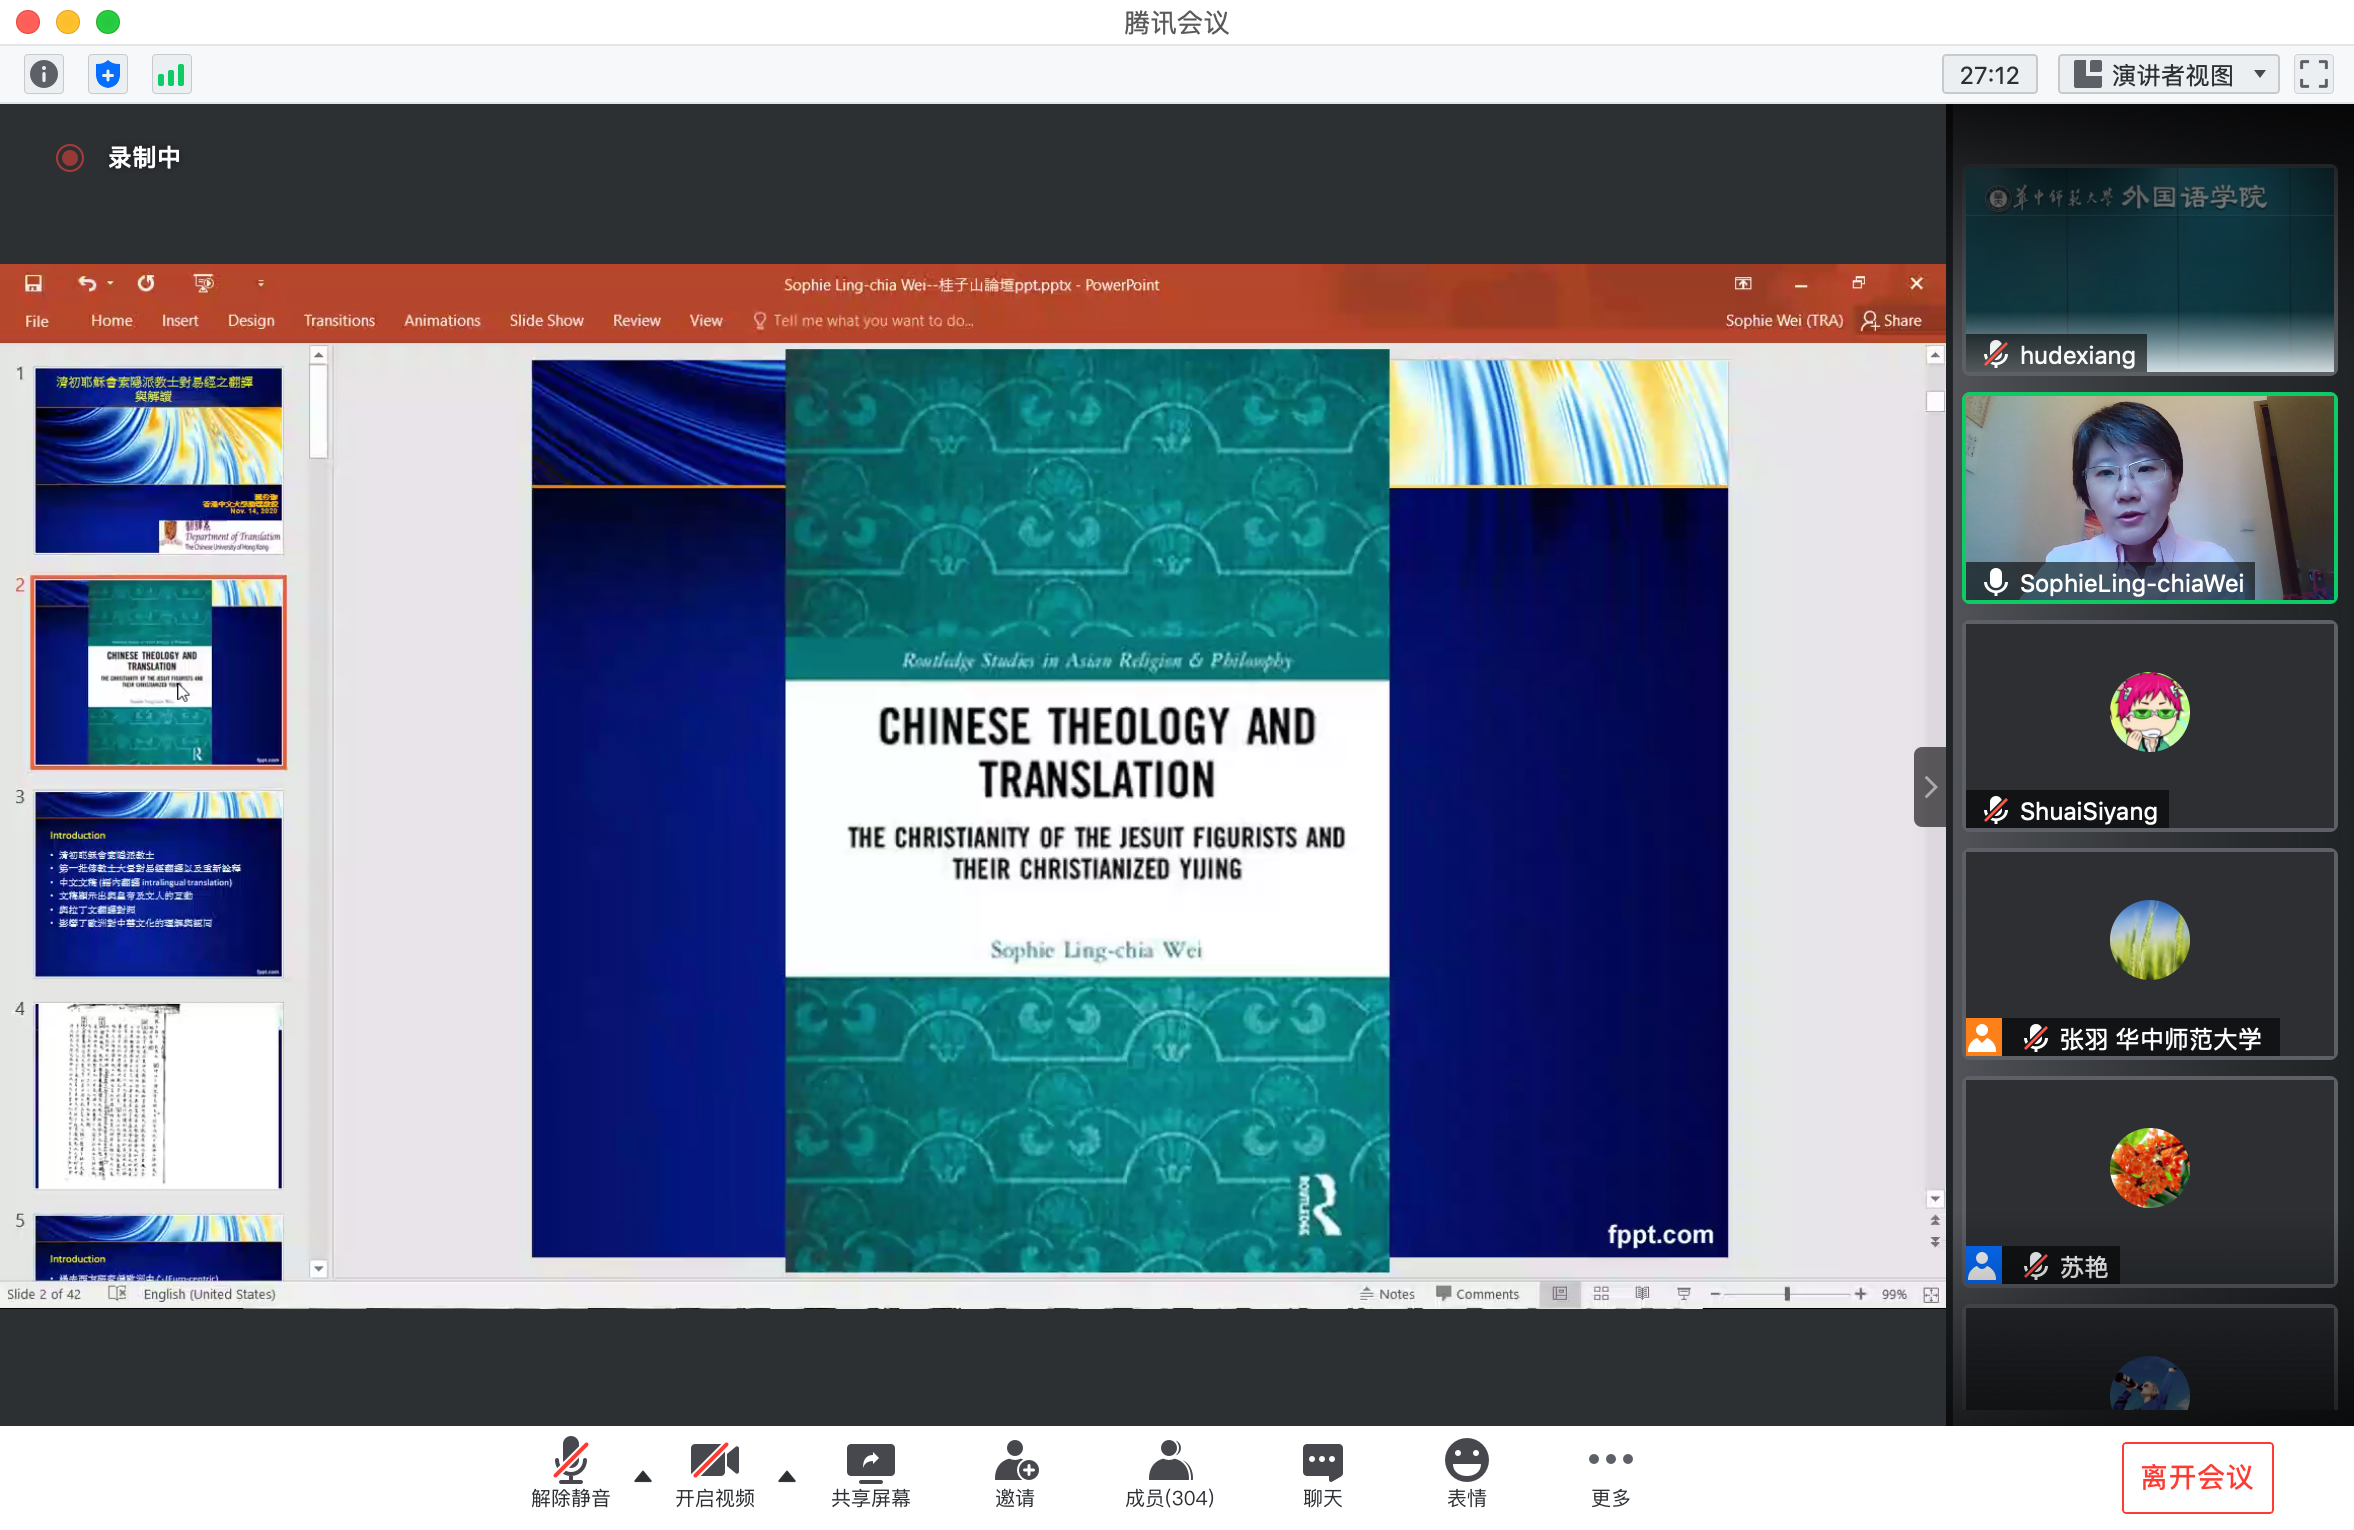Viewport: 2354px width, 1530px height.
Task: Click the PowerPoint Save icon
Action: click(33, 284)
